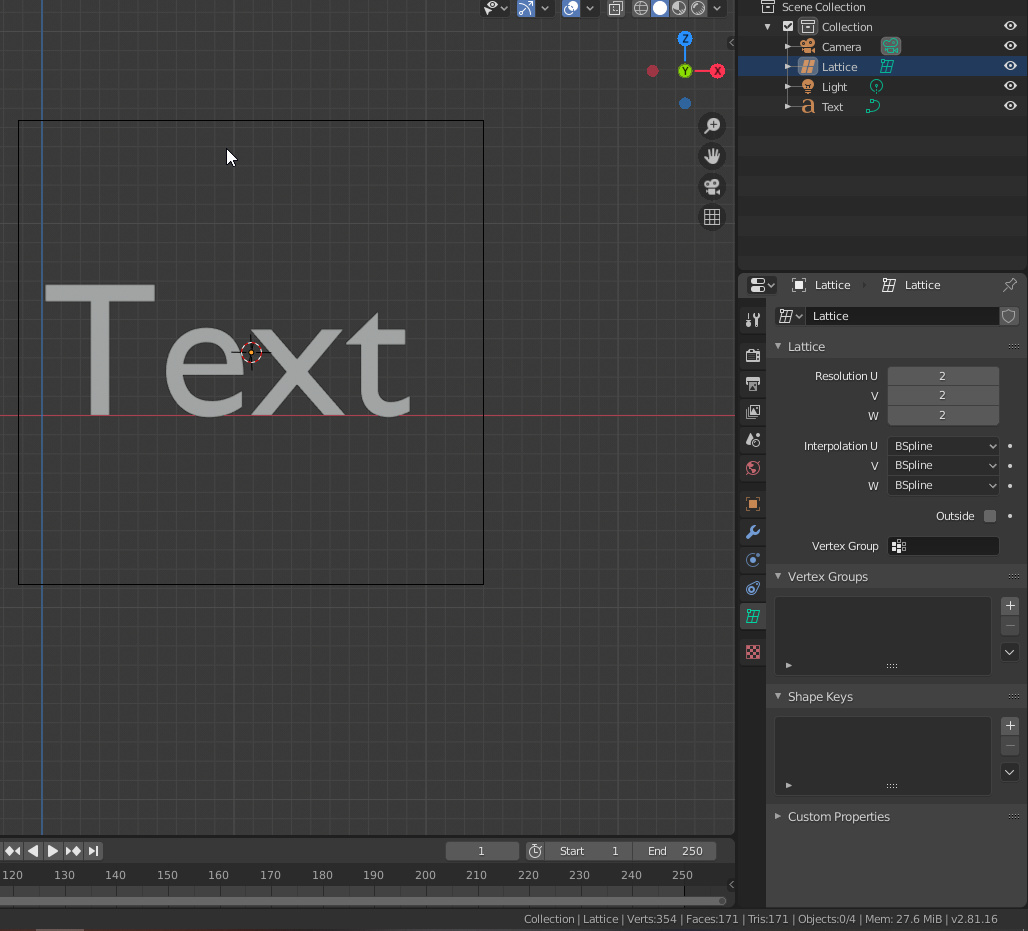The height and width of the screenshot is (931, 1028).
Task: Open the Object Constraints properties tab
Action: click(753, 588)
